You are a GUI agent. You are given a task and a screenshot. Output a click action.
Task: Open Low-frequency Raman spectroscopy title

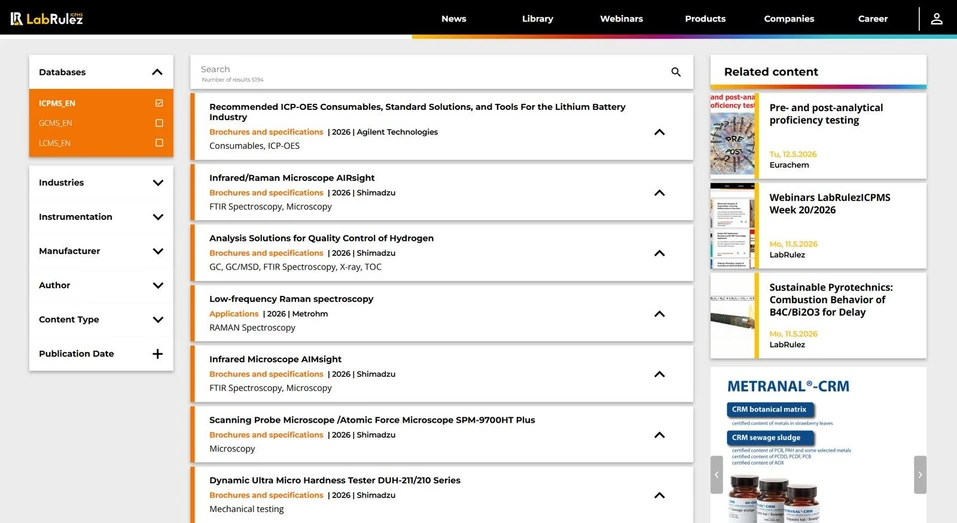(x=291, y=298)
